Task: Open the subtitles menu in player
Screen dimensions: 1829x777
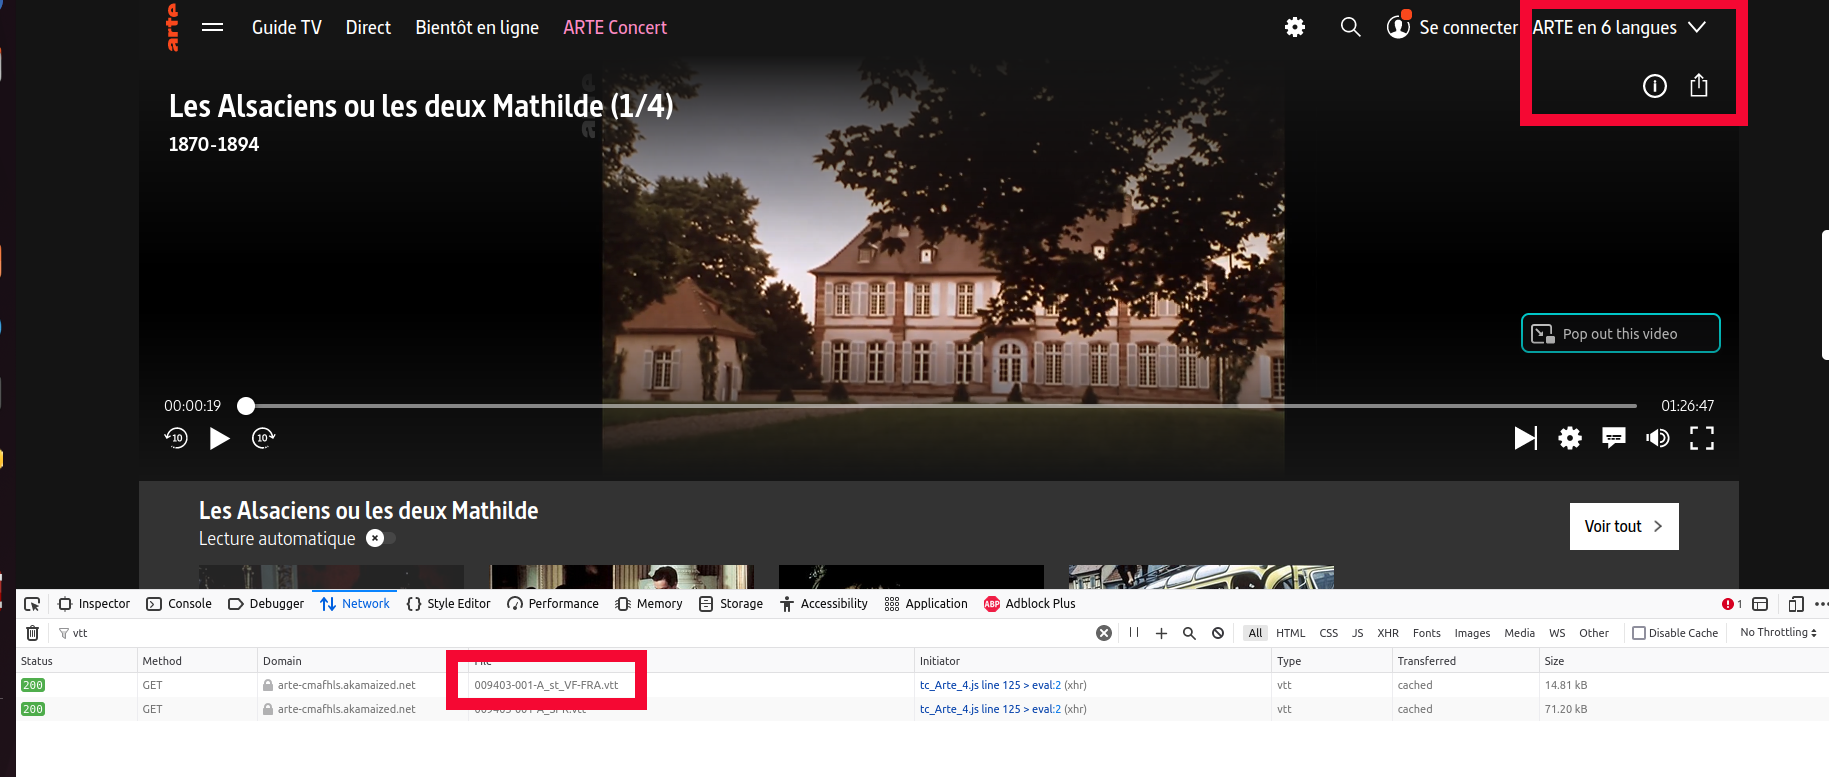Action: coord(1614,438)
